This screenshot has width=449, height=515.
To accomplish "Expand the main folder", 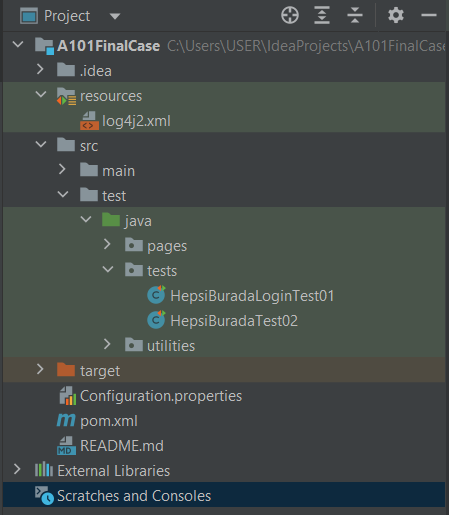I will 62,169.
